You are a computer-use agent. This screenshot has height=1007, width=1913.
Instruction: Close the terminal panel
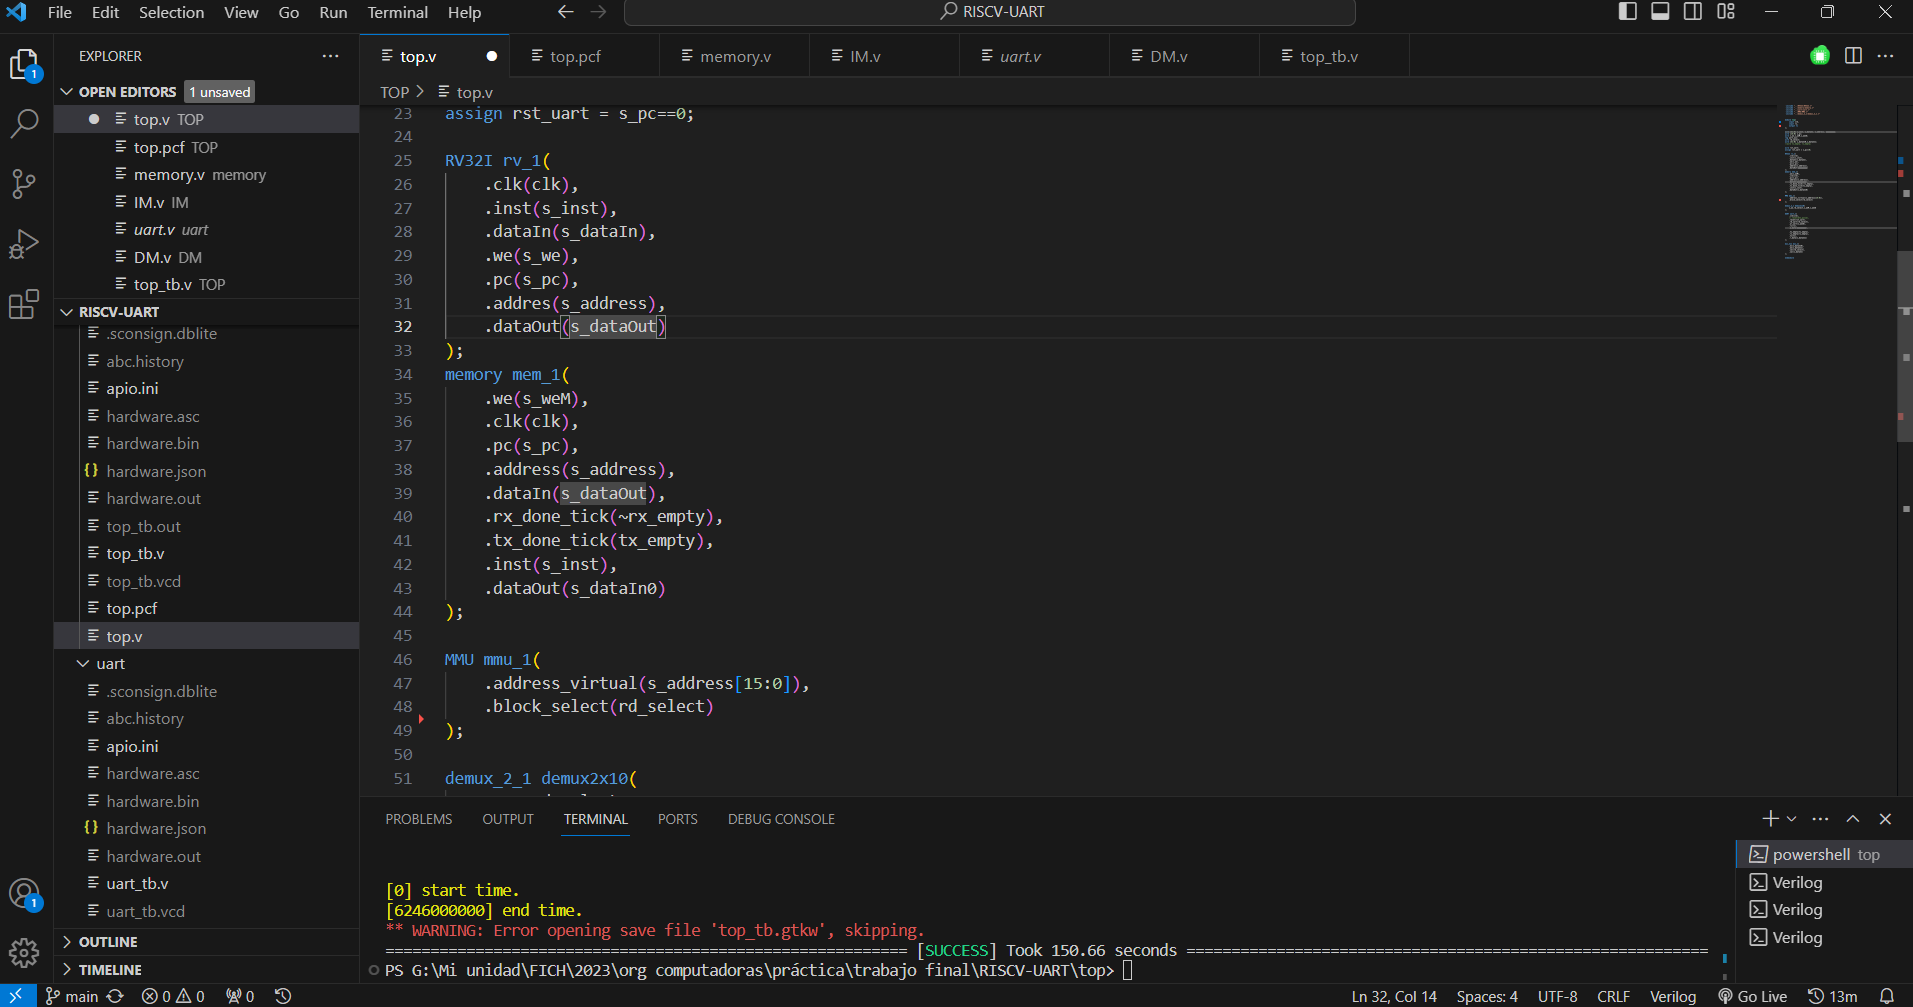click(1885, 819)
